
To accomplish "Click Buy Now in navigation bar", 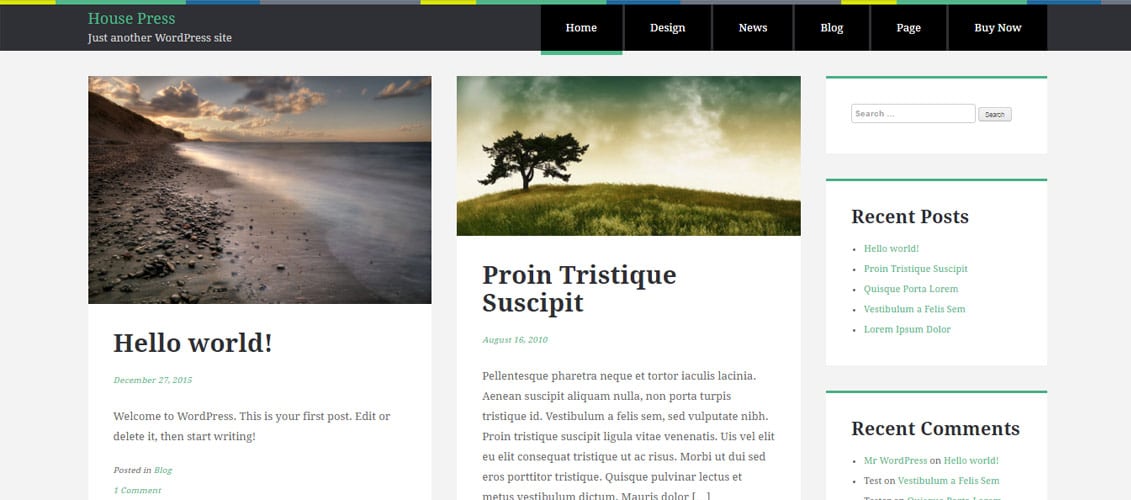I will tap(998, 28).
